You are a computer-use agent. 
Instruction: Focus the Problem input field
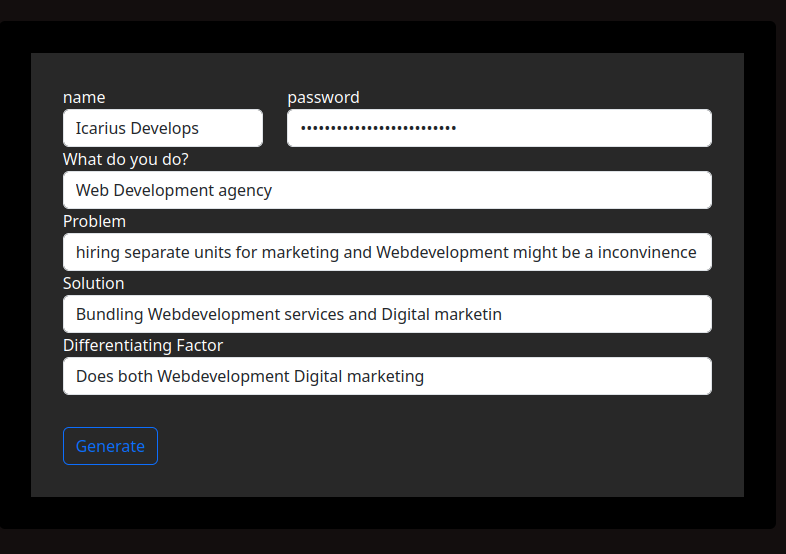(x=387, y=252)
